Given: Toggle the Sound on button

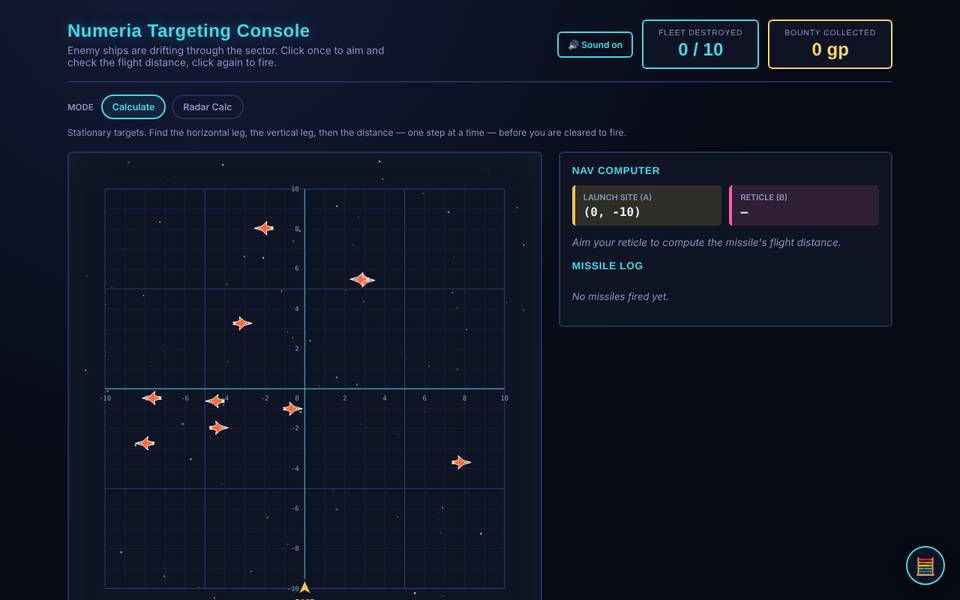Looking at the screenshot, I should pyautogui.click(x=594, y=45).
